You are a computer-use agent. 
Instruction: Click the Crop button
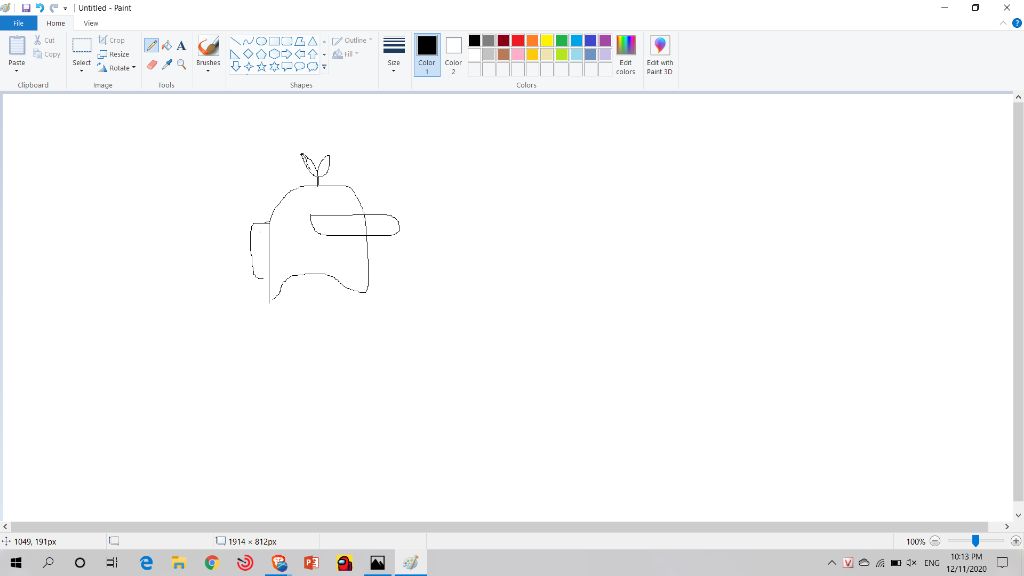coord(111,40)
